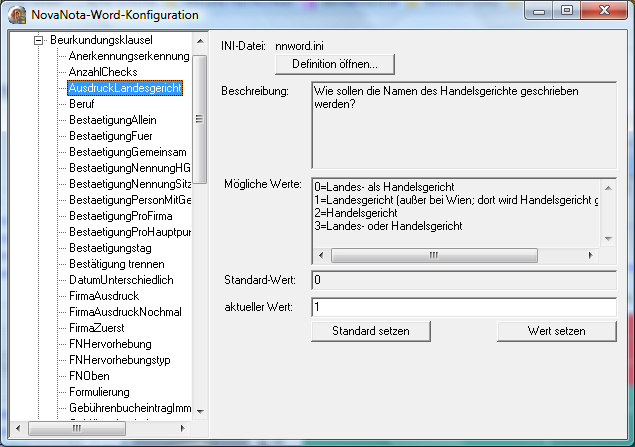Select Anerkennungserkennung in the tree

click(129, 56)
